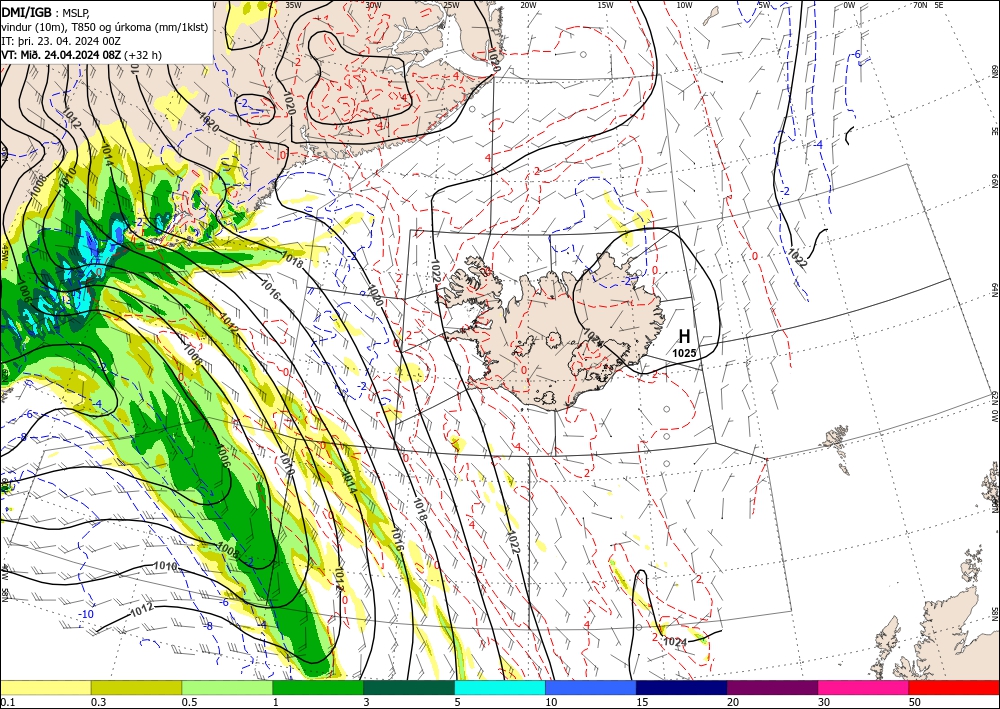This screenshot has height=709, width=1000.
Task: Pick the light green 0.5 legend band
Action: [227, 687]
